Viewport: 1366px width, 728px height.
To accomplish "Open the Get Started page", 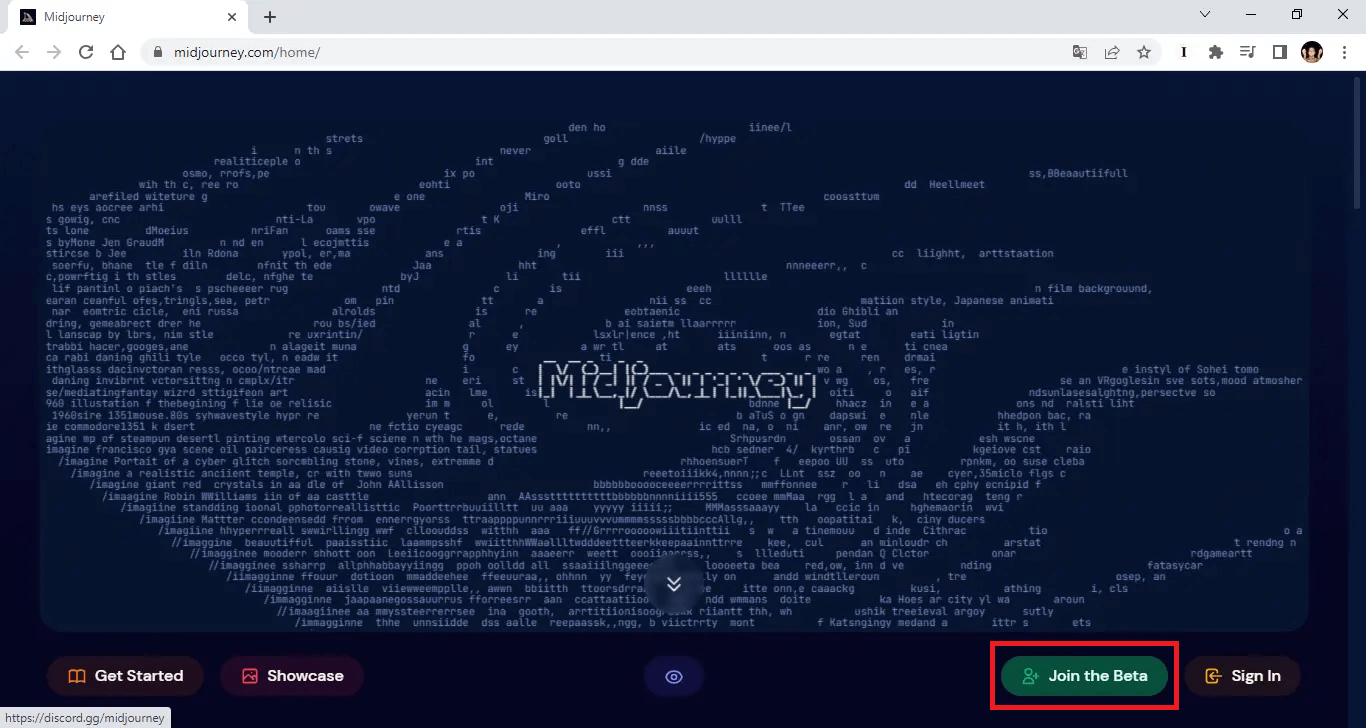I will coord(125,676).
